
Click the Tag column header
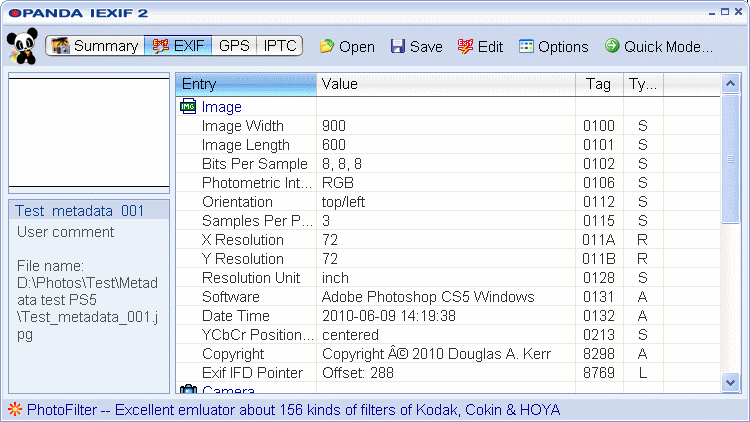599,84
